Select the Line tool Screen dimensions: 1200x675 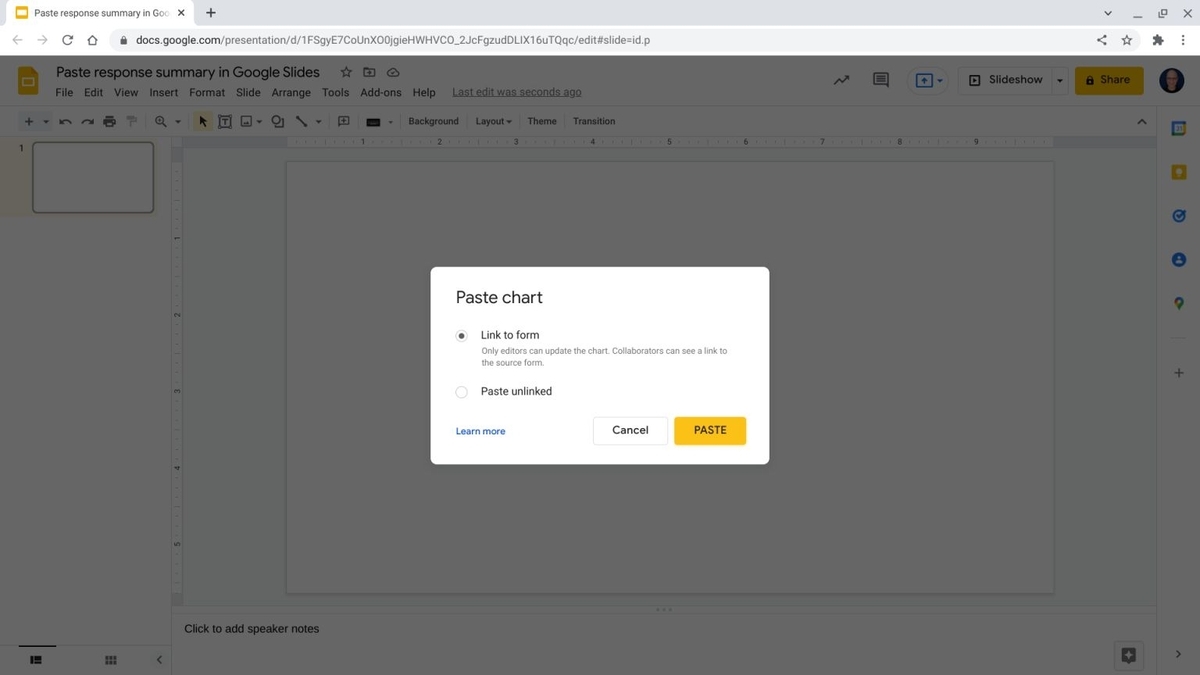[x=302, y=121]
